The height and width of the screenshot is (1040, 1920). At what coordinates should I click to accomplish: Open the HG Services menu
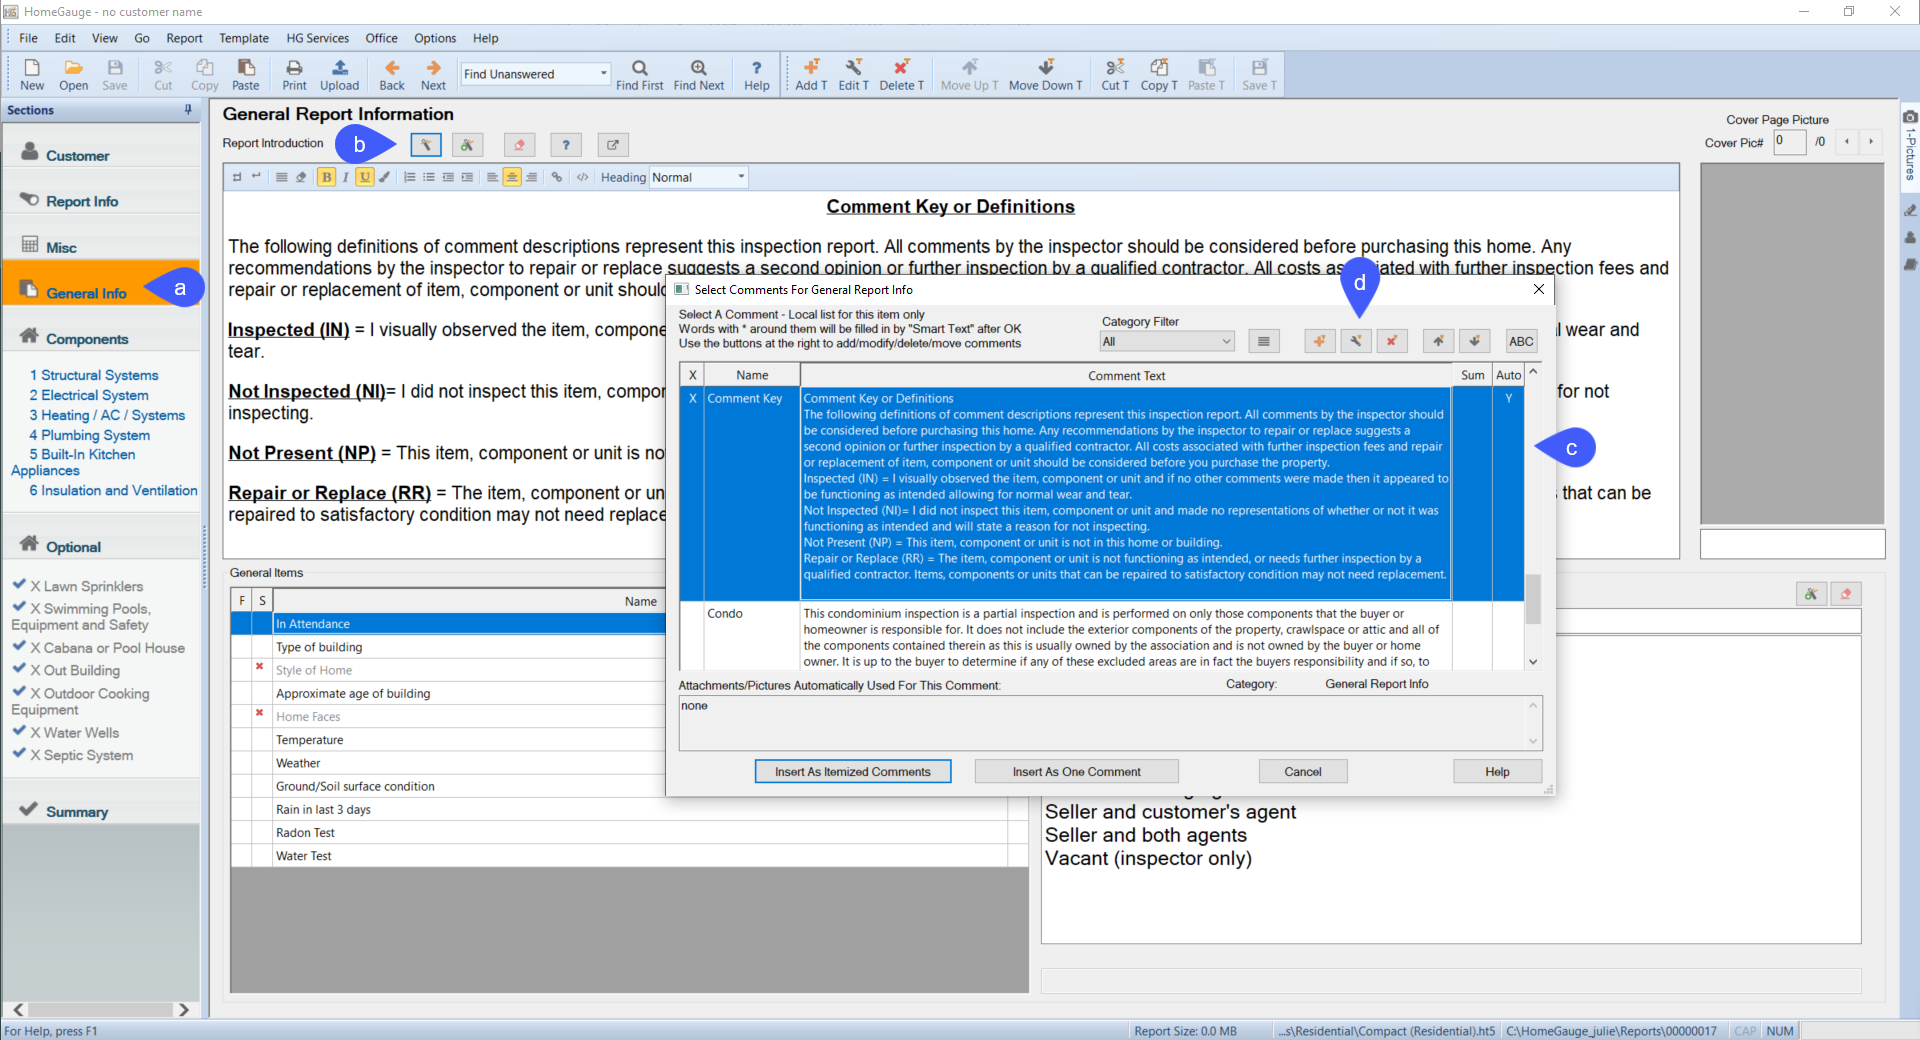point(317,38)
